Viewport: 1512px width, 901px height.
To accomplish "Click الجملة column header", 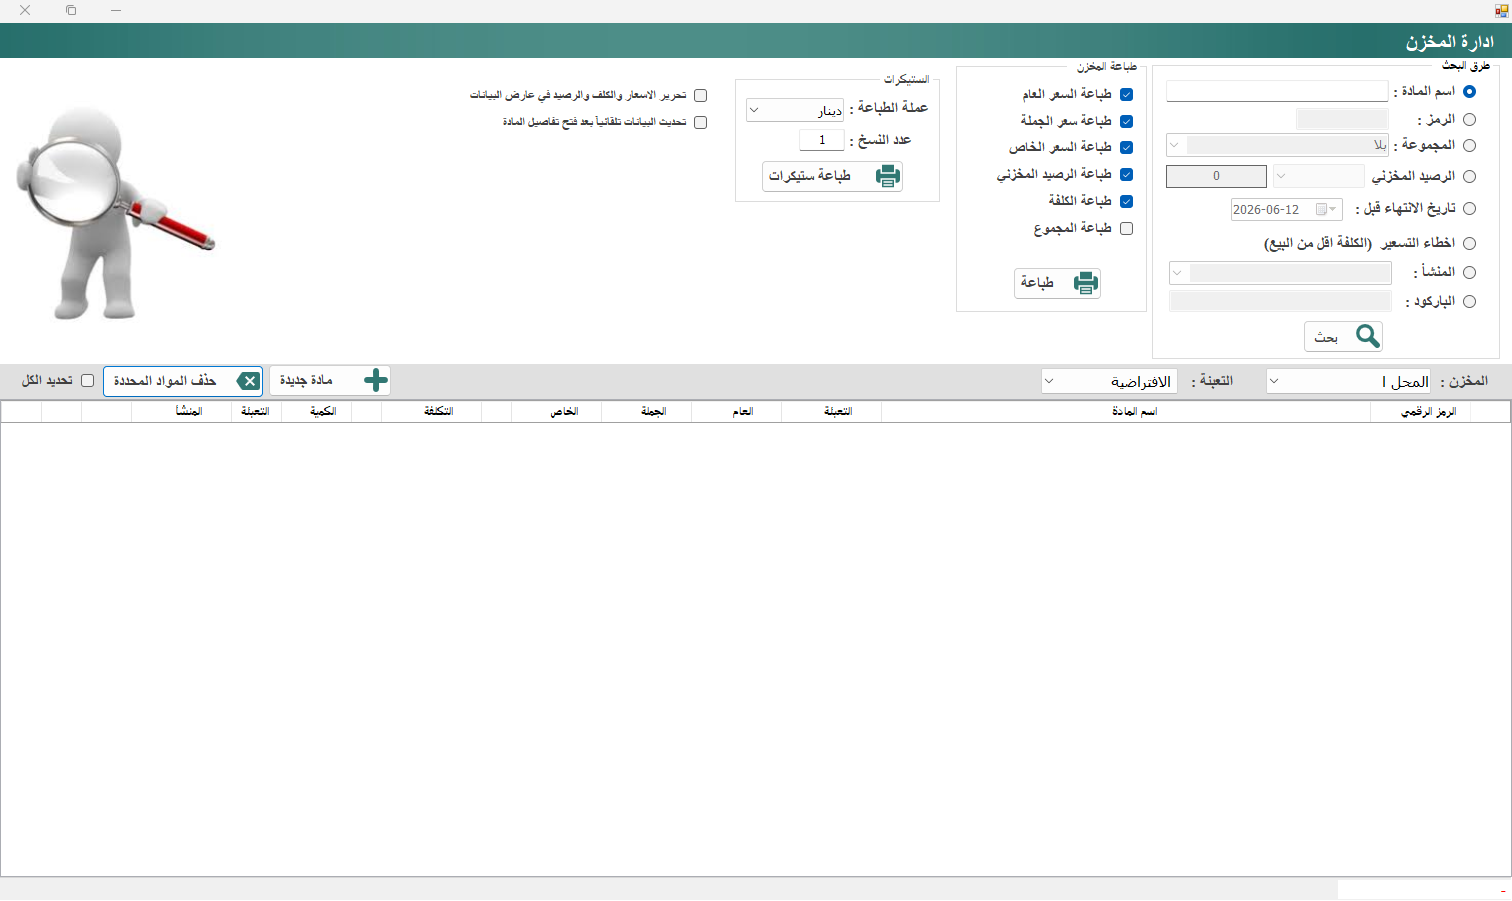I will click(x=647, y=412).
